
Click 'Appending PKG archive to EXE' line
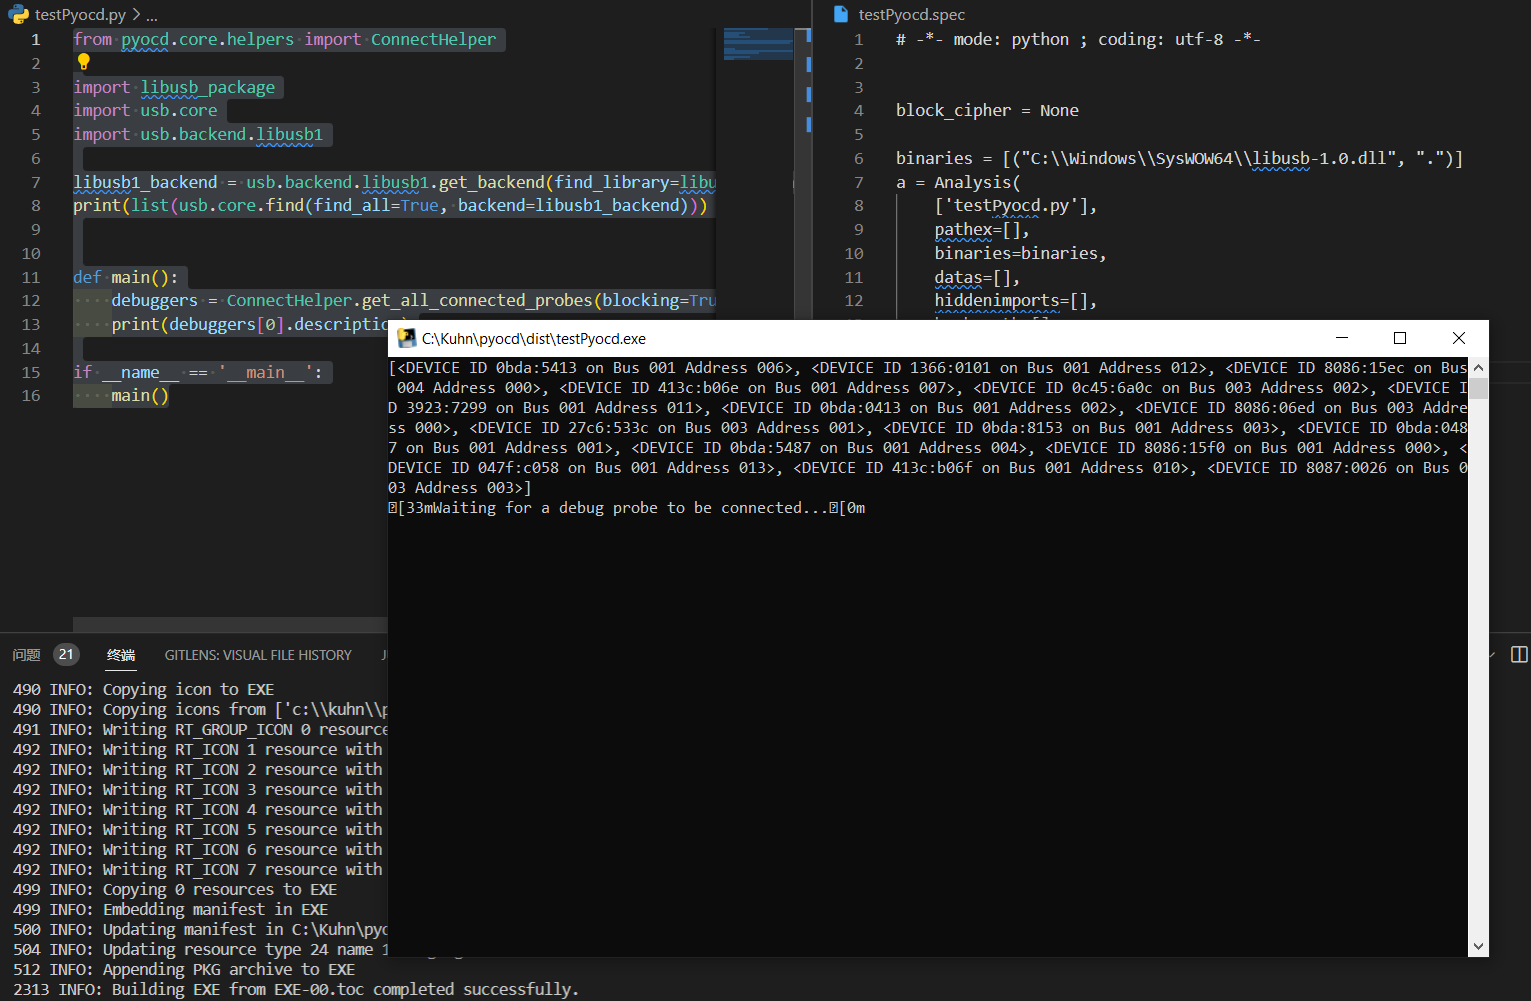click(x=229, y=970)
